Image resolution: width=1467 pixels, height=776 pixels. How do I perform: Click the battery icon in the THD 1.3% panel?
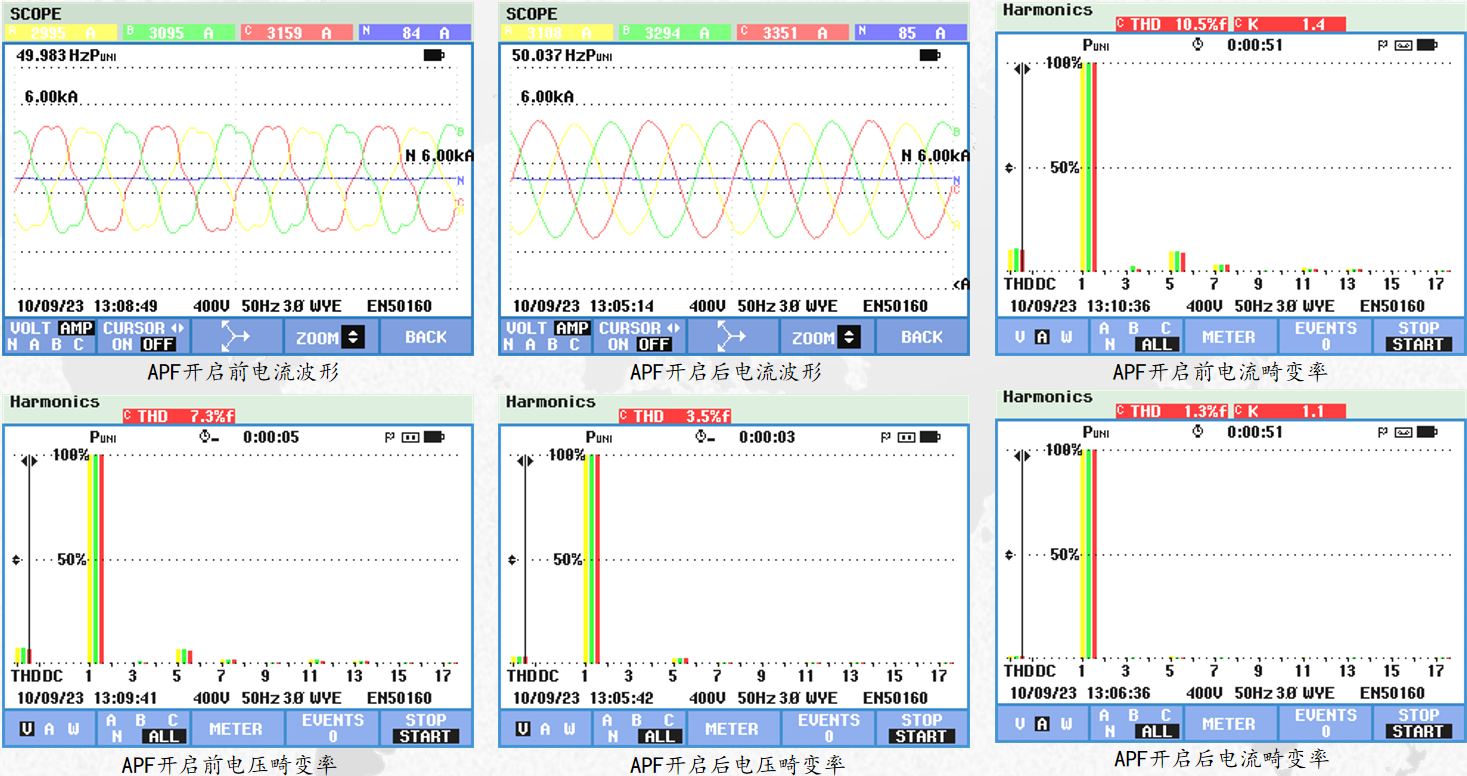pyautogui.click(x=1427, y=432)
